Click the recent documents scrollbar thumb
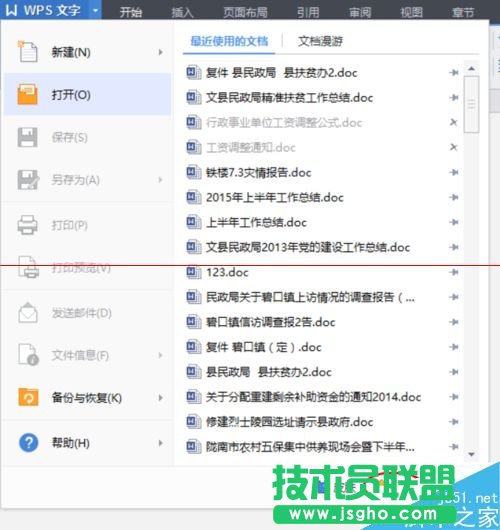Screen dimensions: 500x530 (x=471, y=104)
